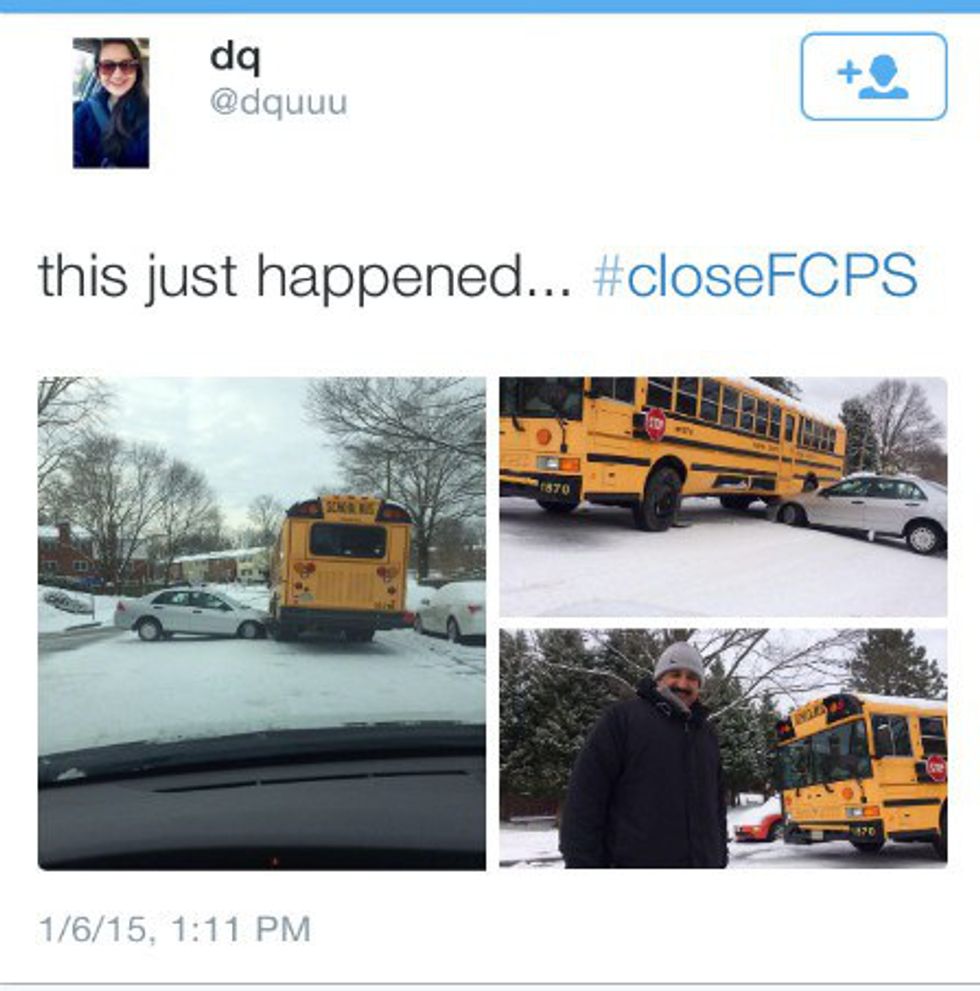
Task: Tap the person silhouette in follow button
Action: pos(884,77)
